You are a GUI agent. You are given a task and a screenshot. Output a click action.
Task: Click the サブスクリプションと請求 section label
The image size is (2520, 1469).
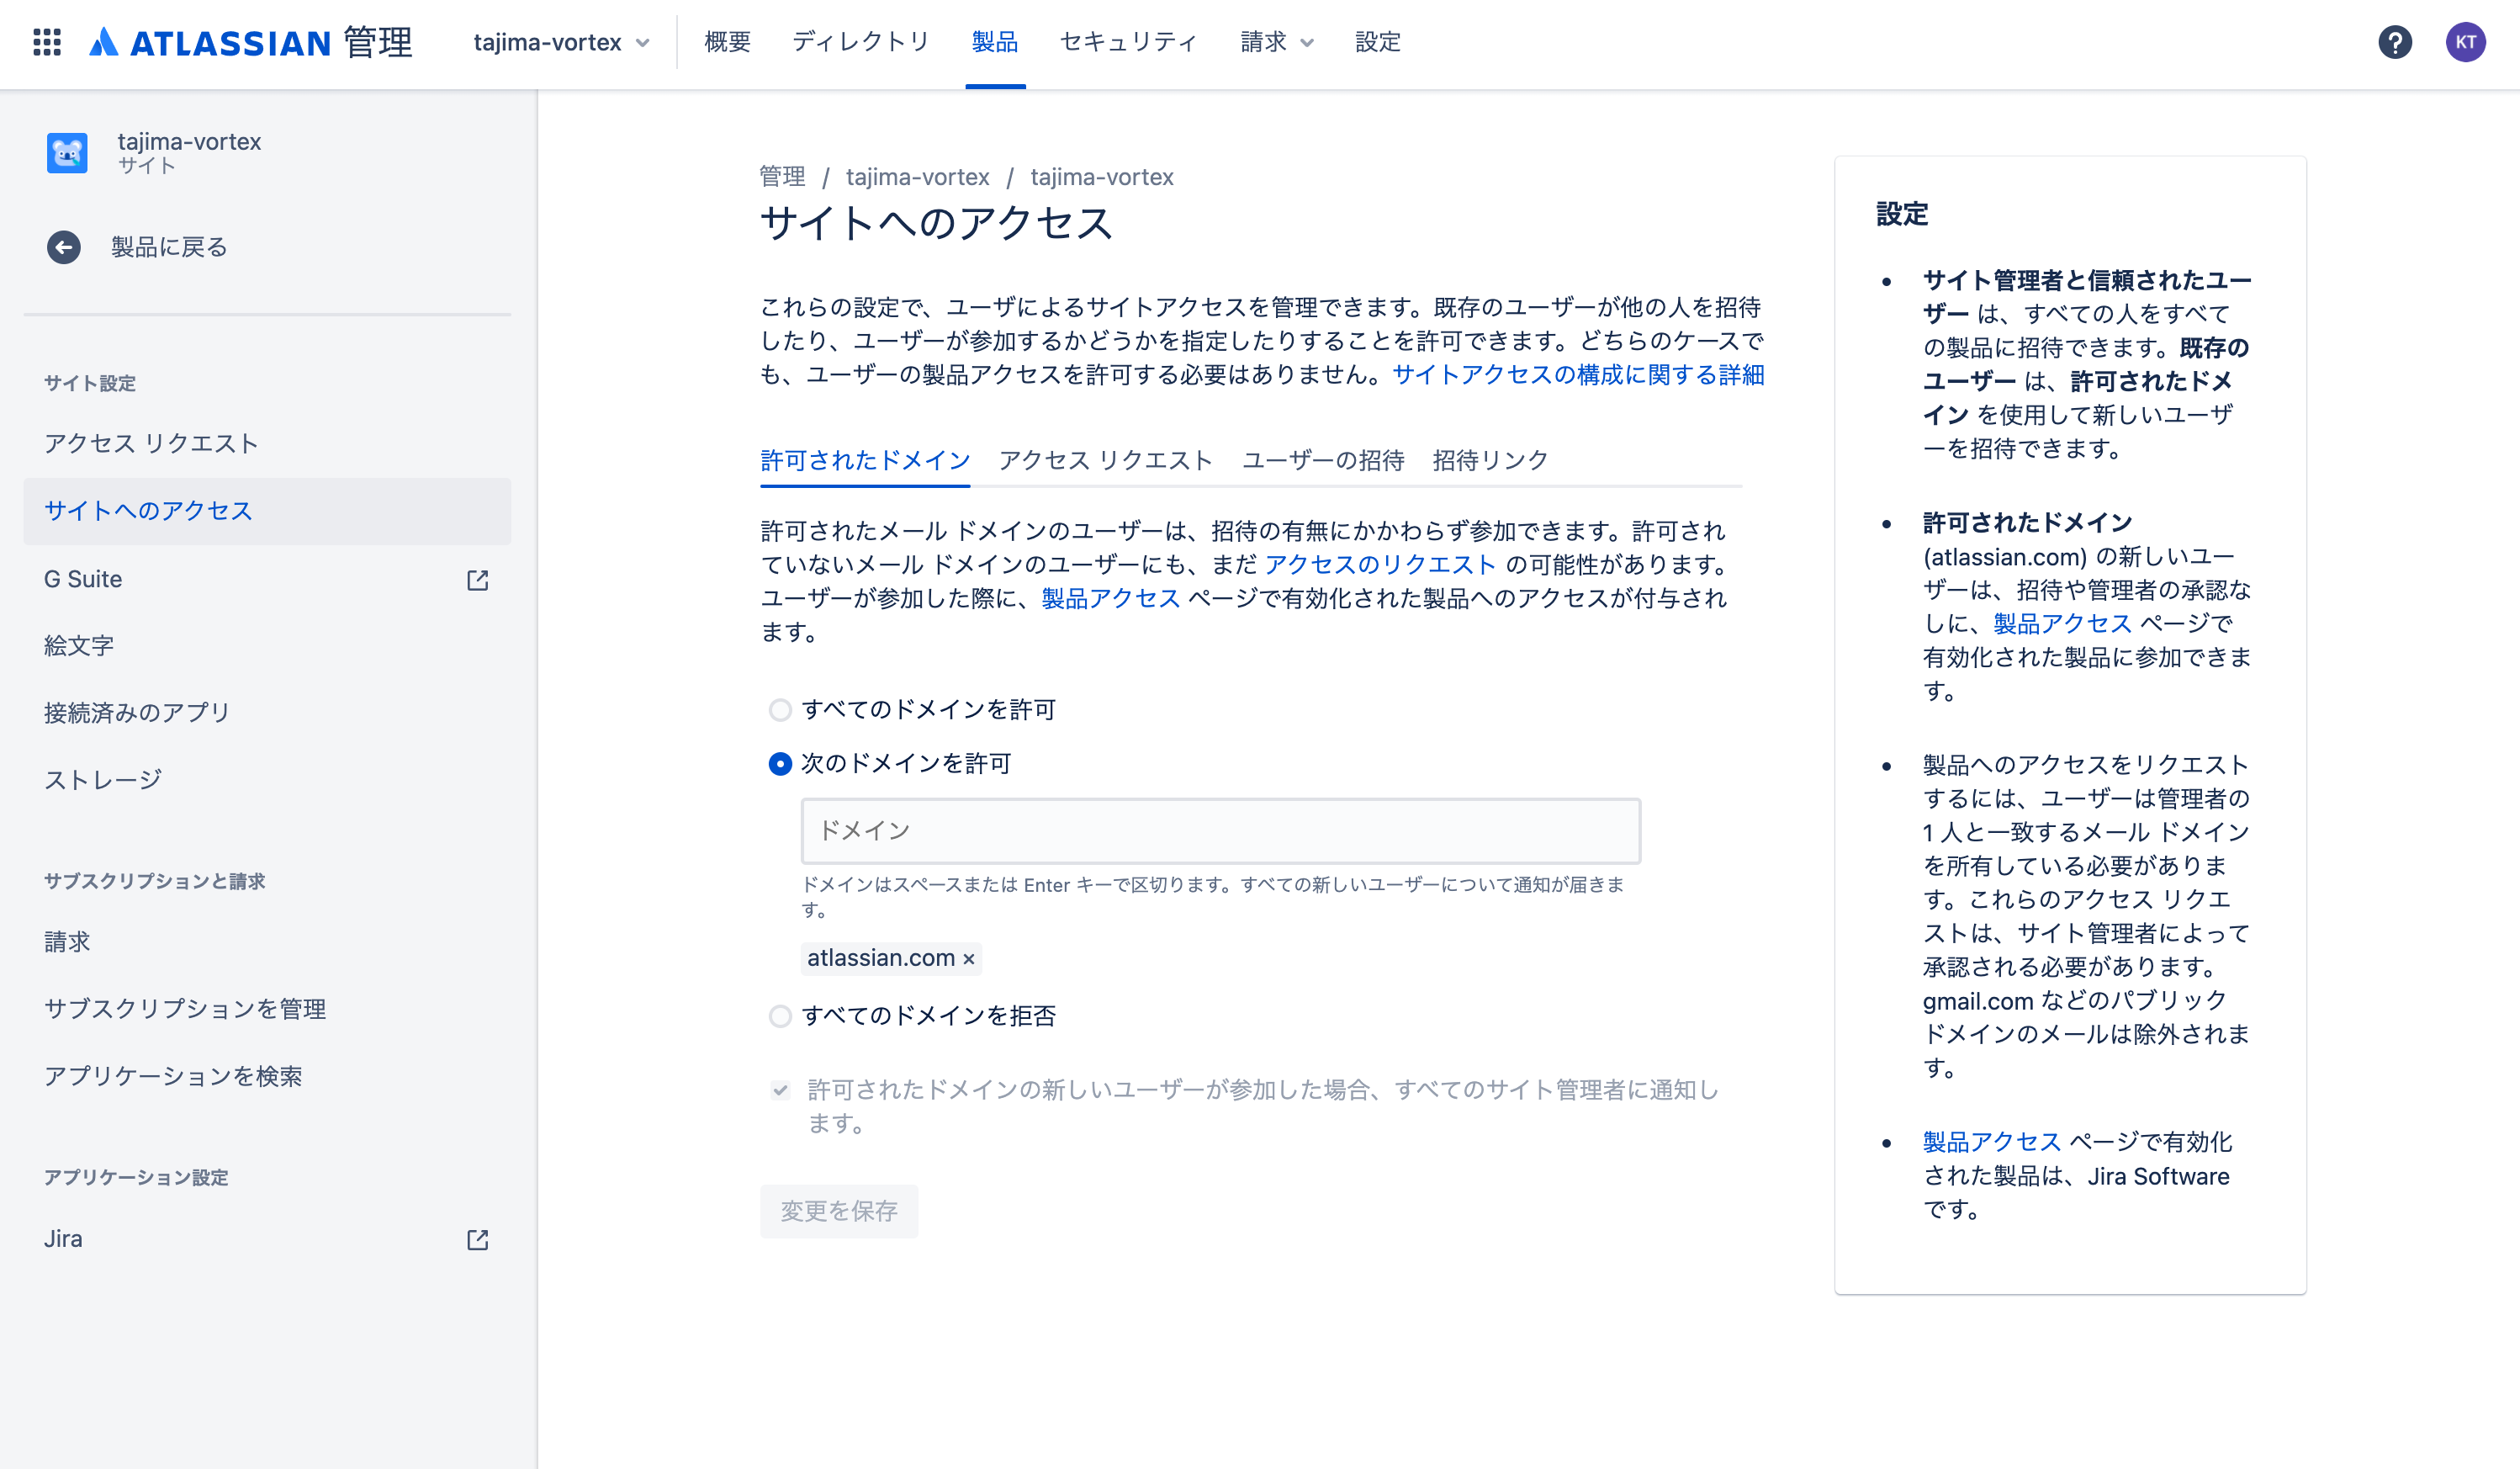[155, 881]
